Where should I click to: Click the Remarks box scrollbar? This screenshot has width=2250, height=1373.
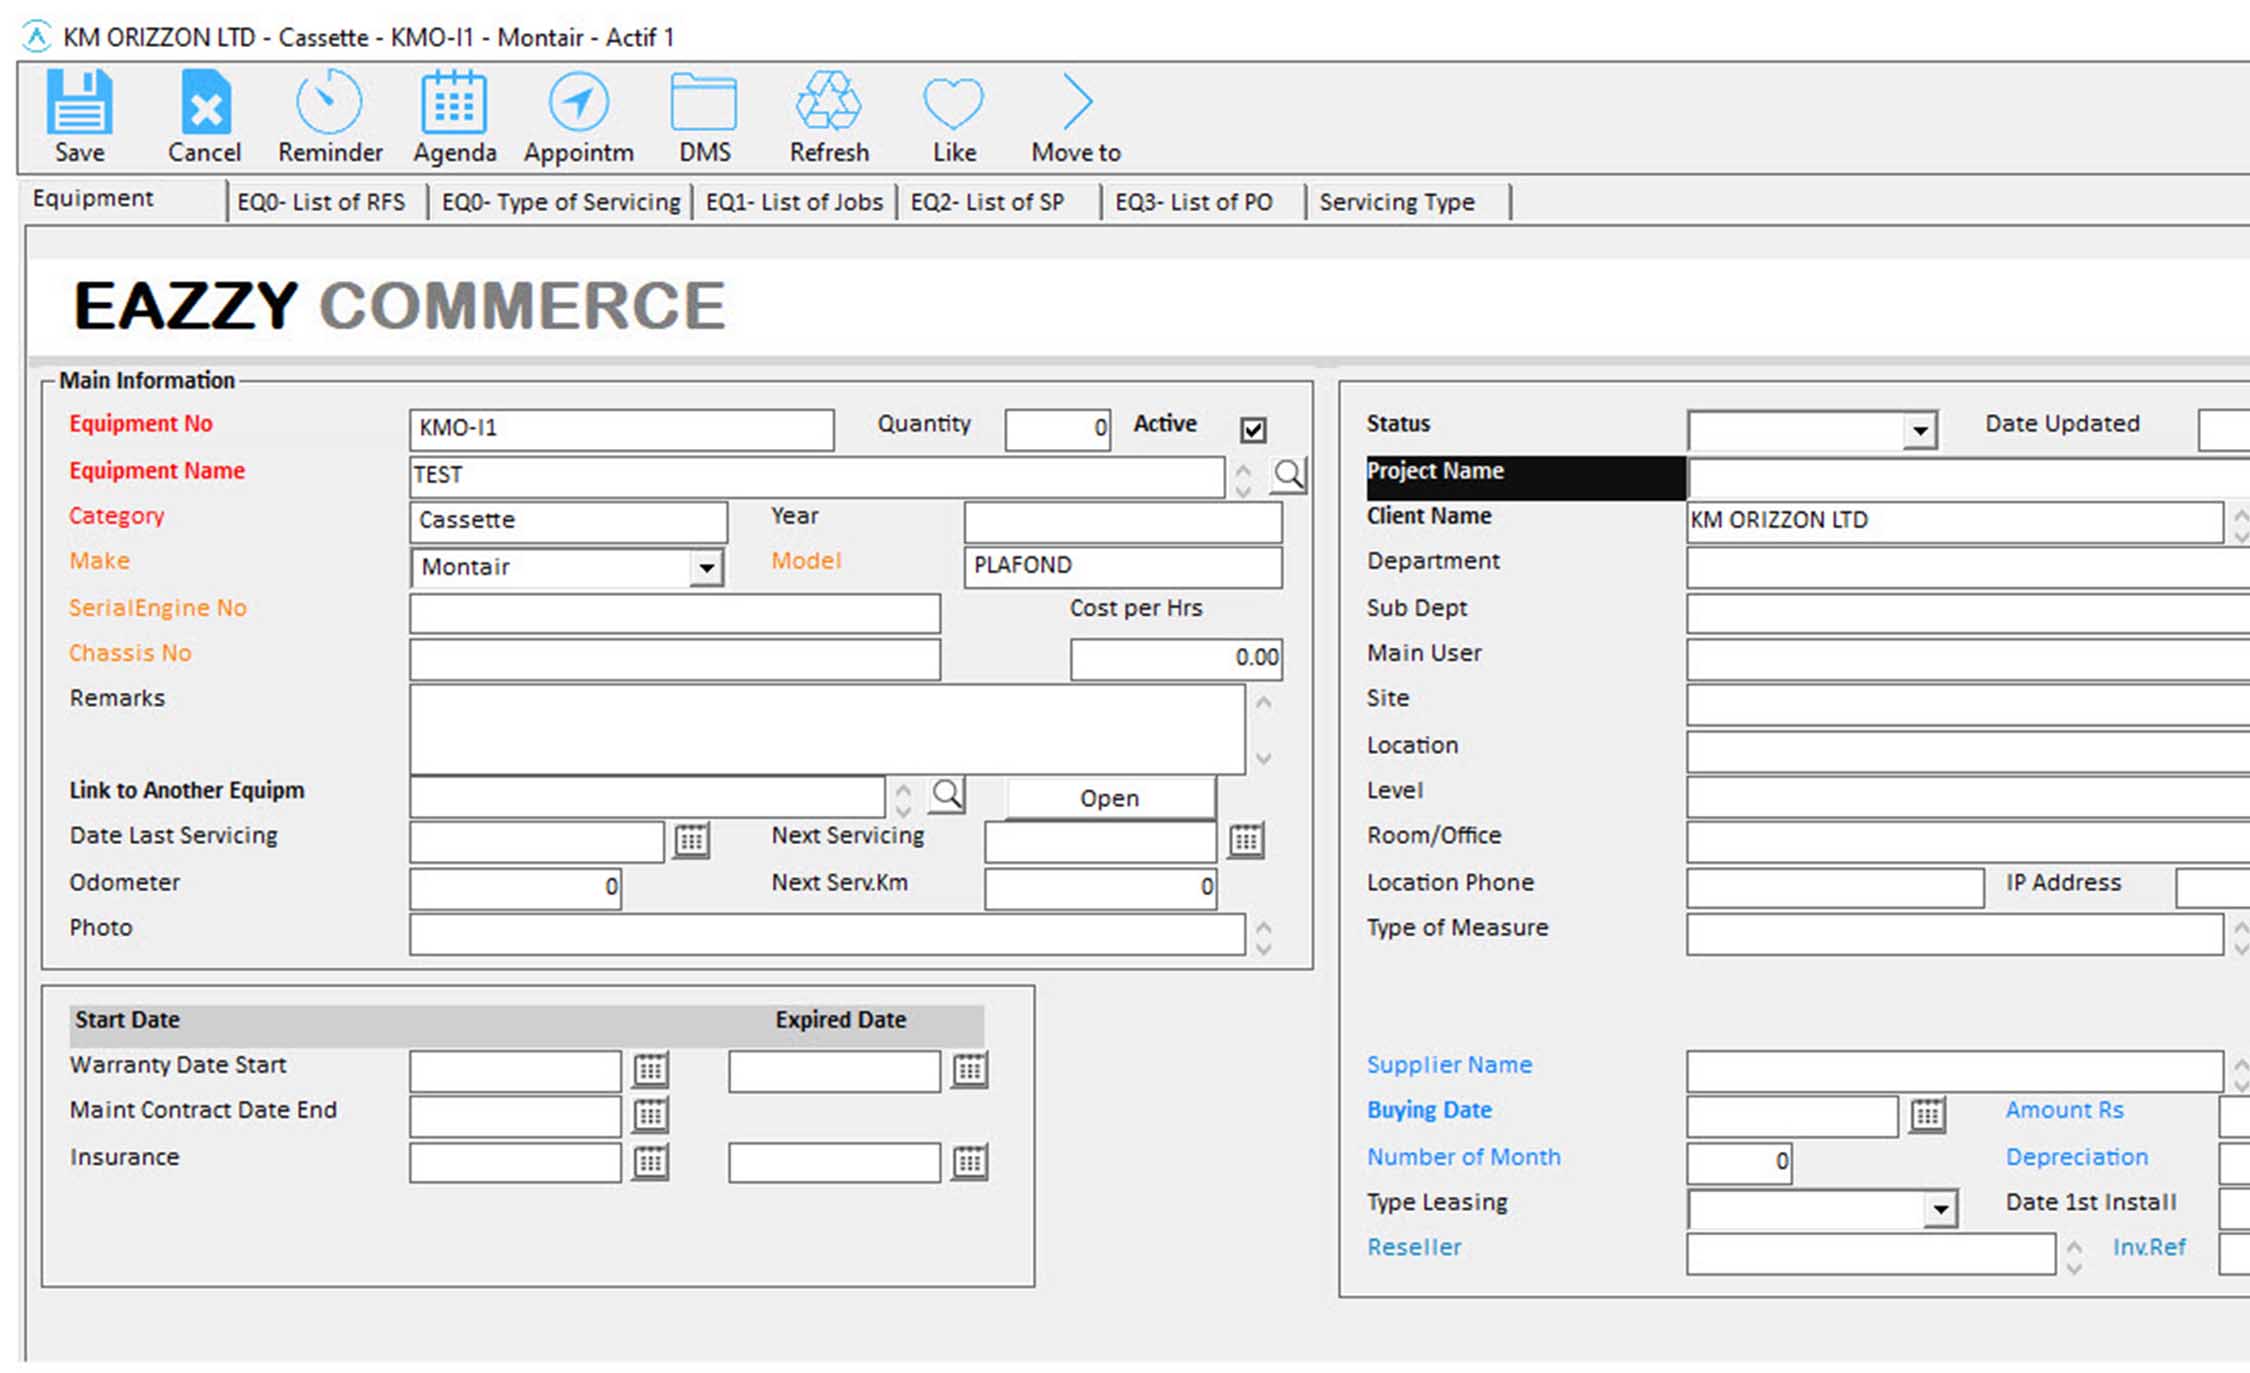point(1264,730)
